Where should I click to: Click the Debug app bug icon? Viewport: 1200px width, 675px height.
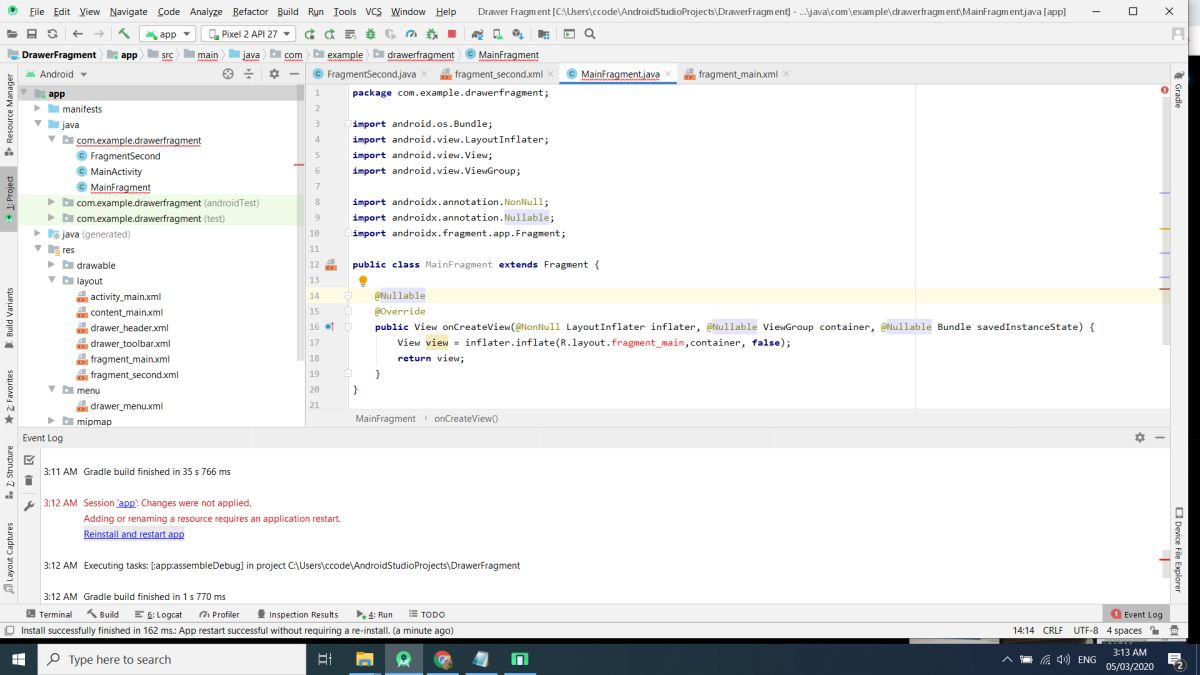click(370, 34)
